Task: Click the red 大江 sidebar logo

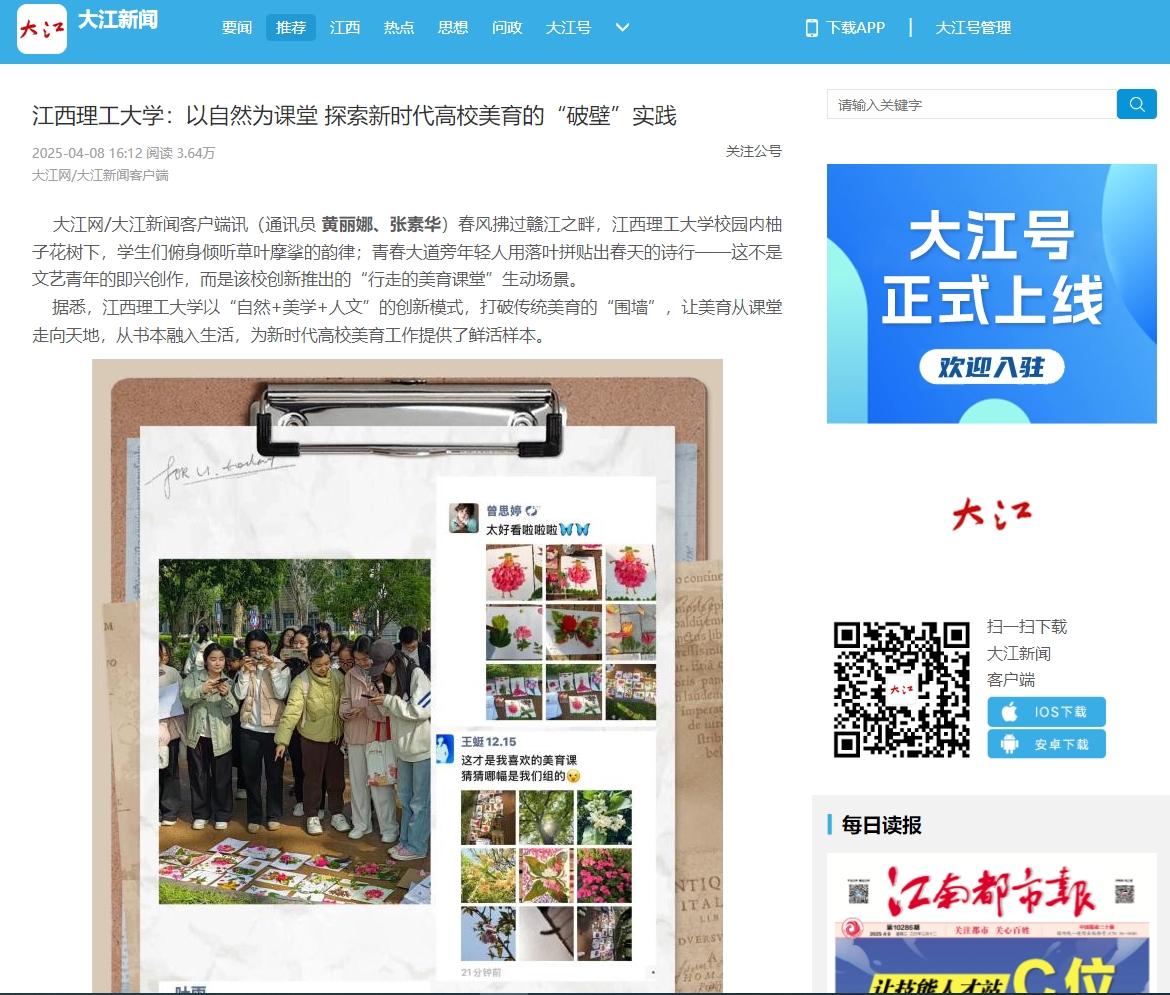Action: (x=991, y=514)
